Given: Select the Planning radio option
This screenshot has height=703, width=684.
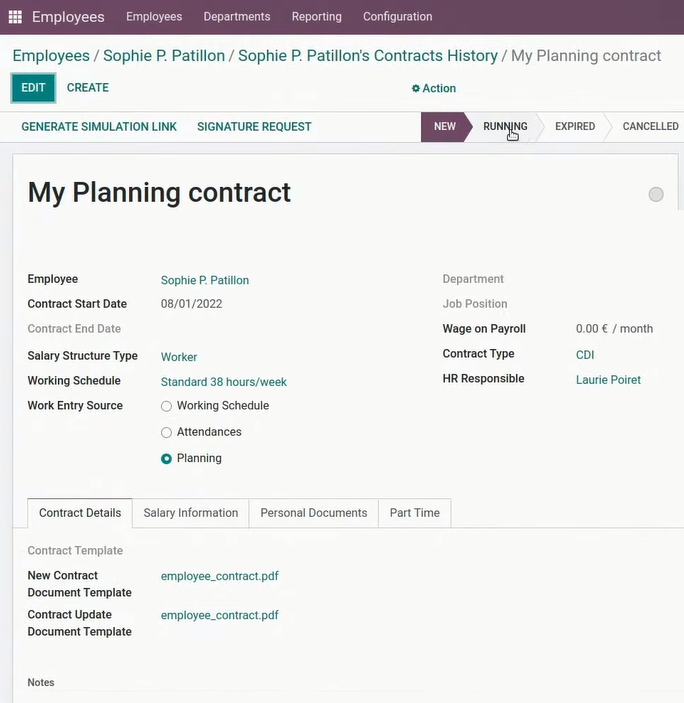Looking at the screenshot, I should click(166, 459).
